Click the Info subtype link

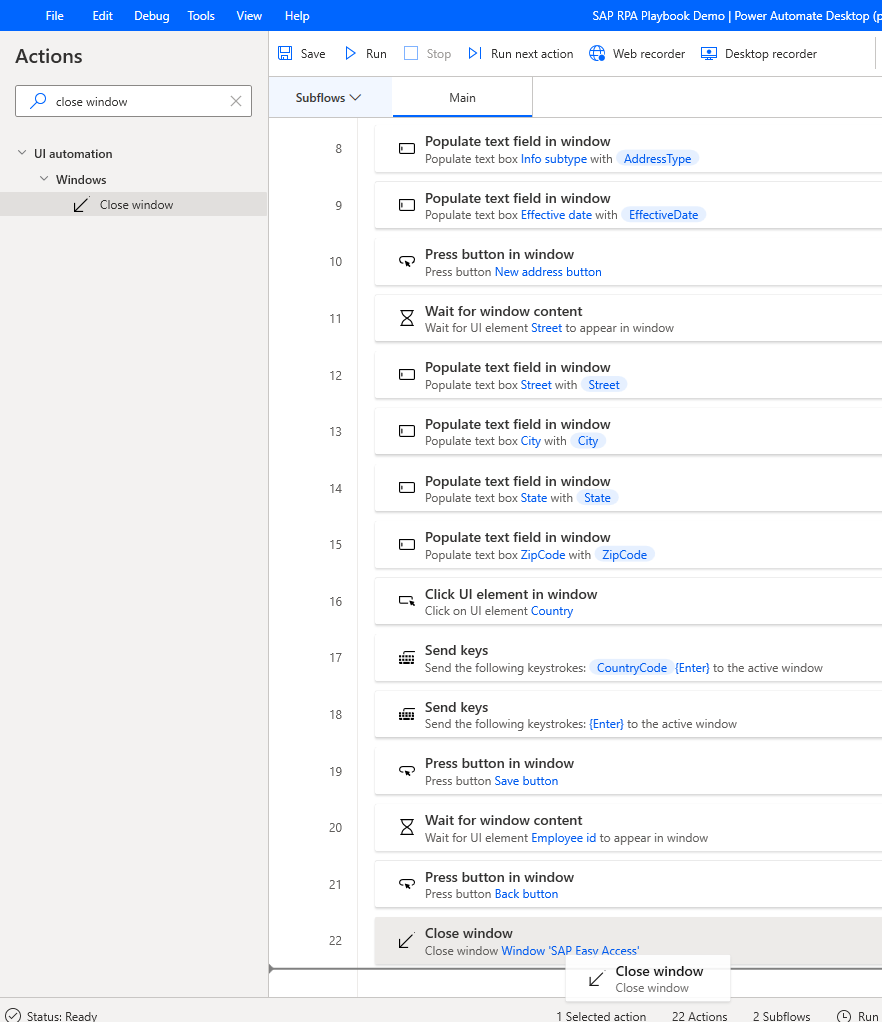553,158
